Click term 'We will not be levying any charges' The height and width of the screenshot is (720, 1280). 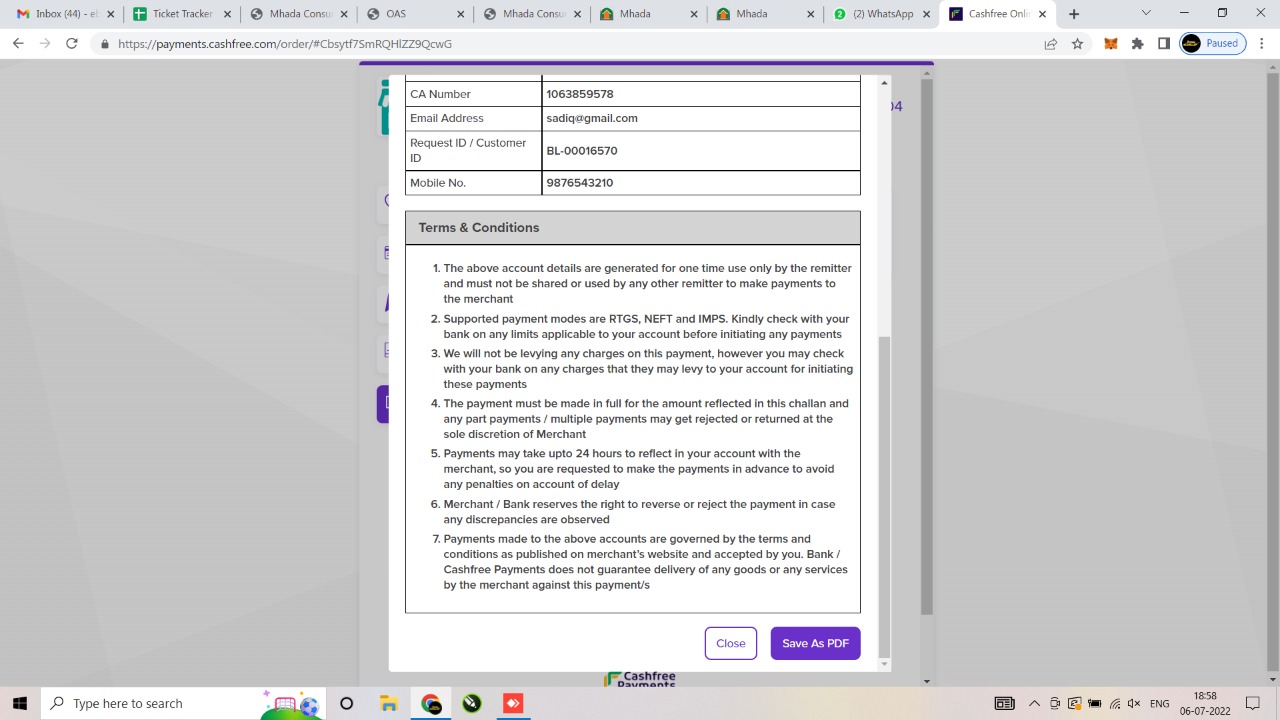[x=648, y=369]
